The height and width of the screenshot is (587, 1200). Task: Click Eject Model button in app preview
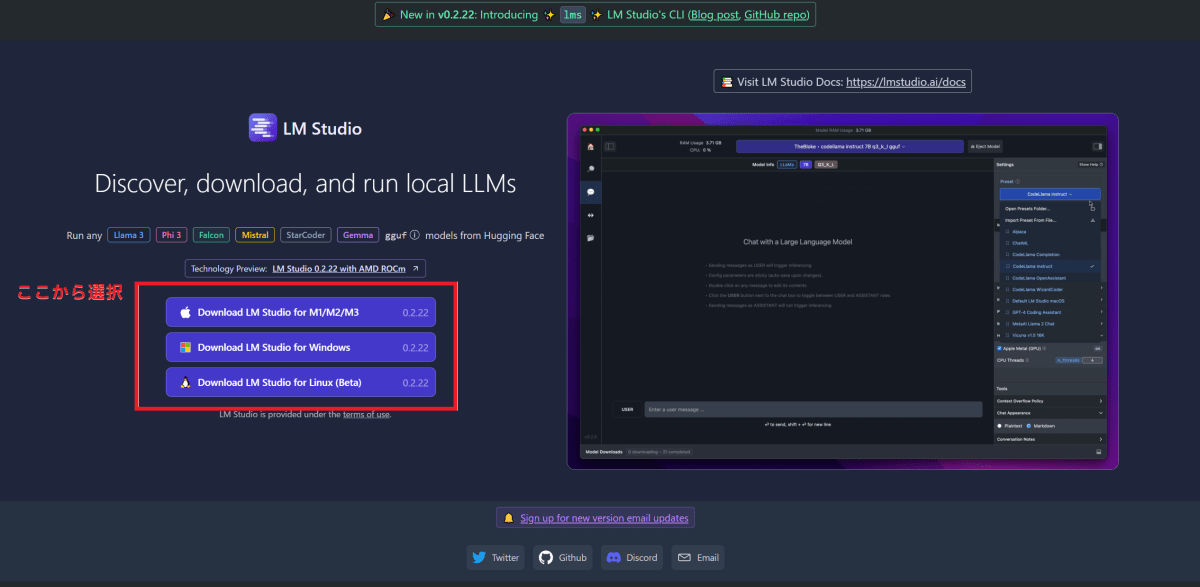pyautogui.click(x=985, y=146)
